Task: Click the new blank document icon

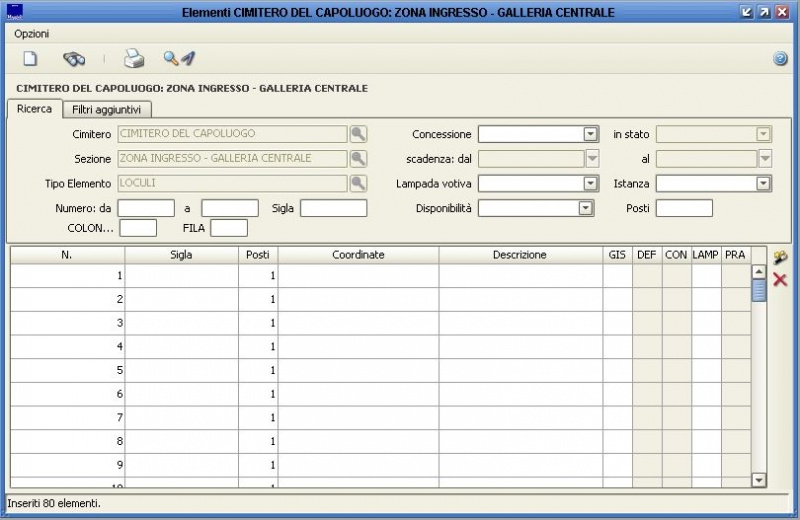Action: tap(30, 59)
